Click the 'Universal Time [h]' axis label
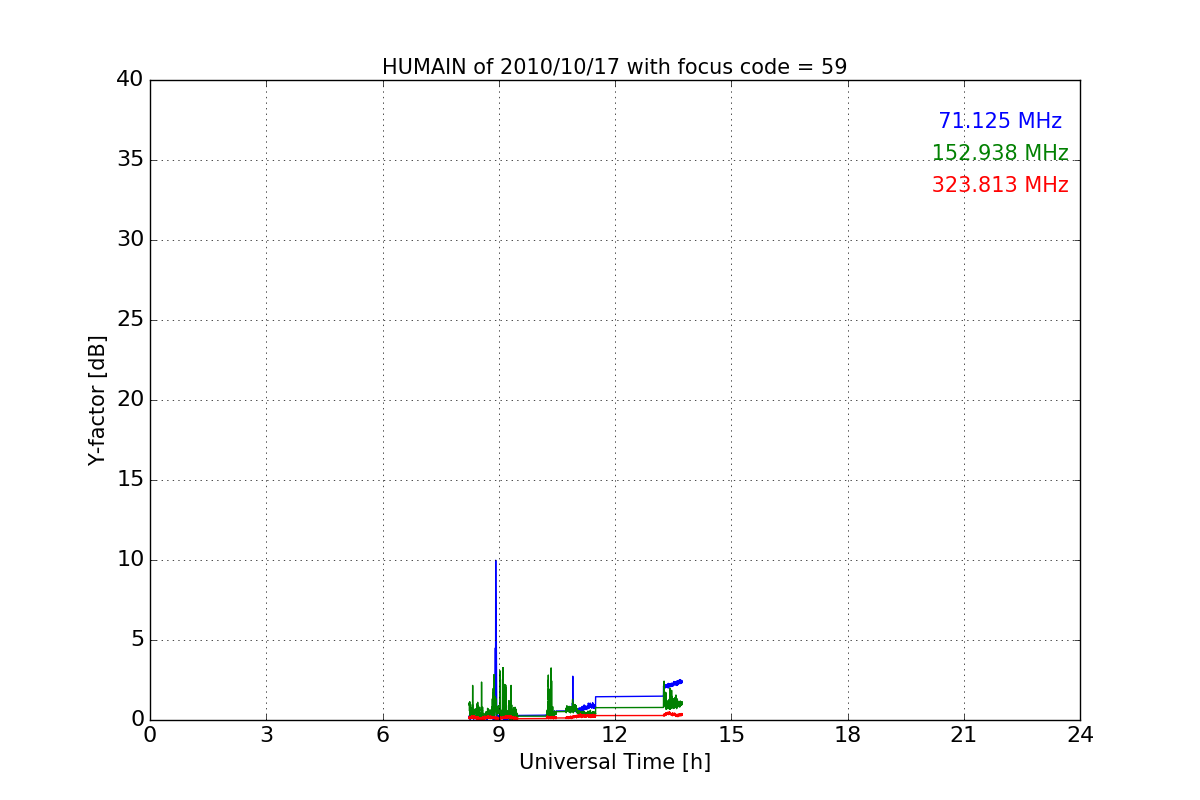The width and height of the screenshot is (1200, 800). tap(615, 762)
